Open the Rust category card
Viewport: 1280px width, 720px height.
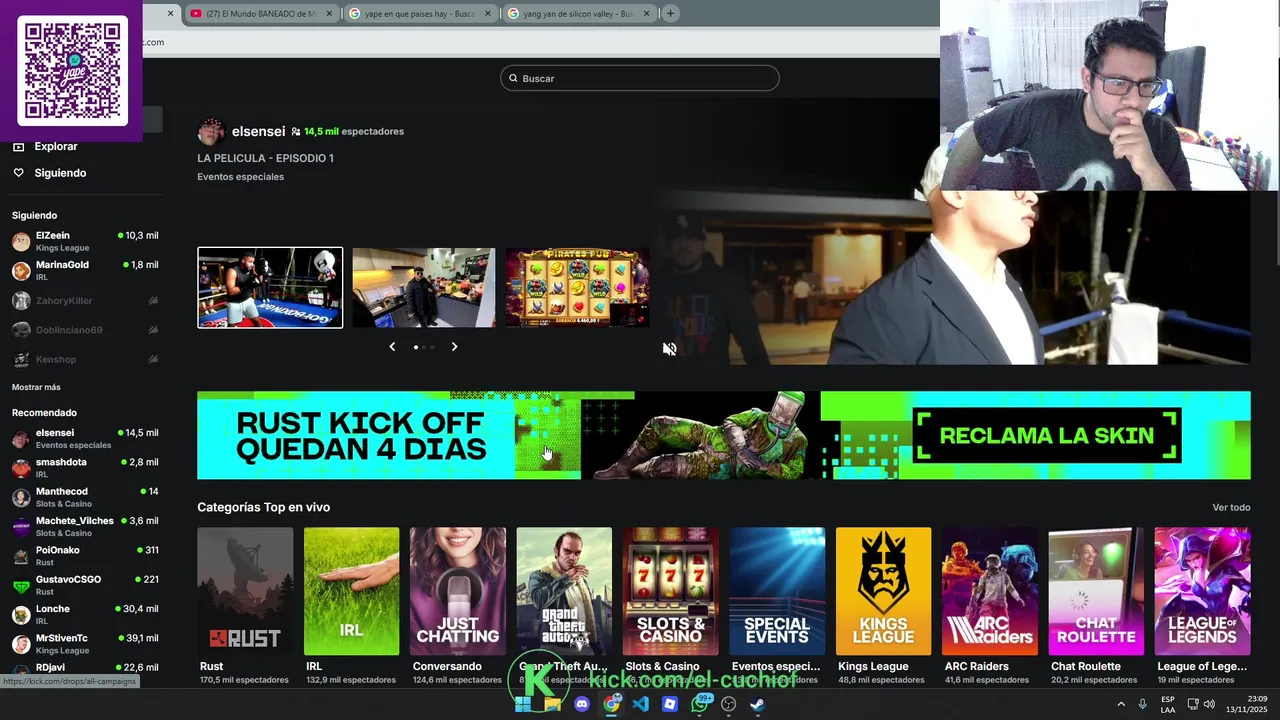point(245,591)
